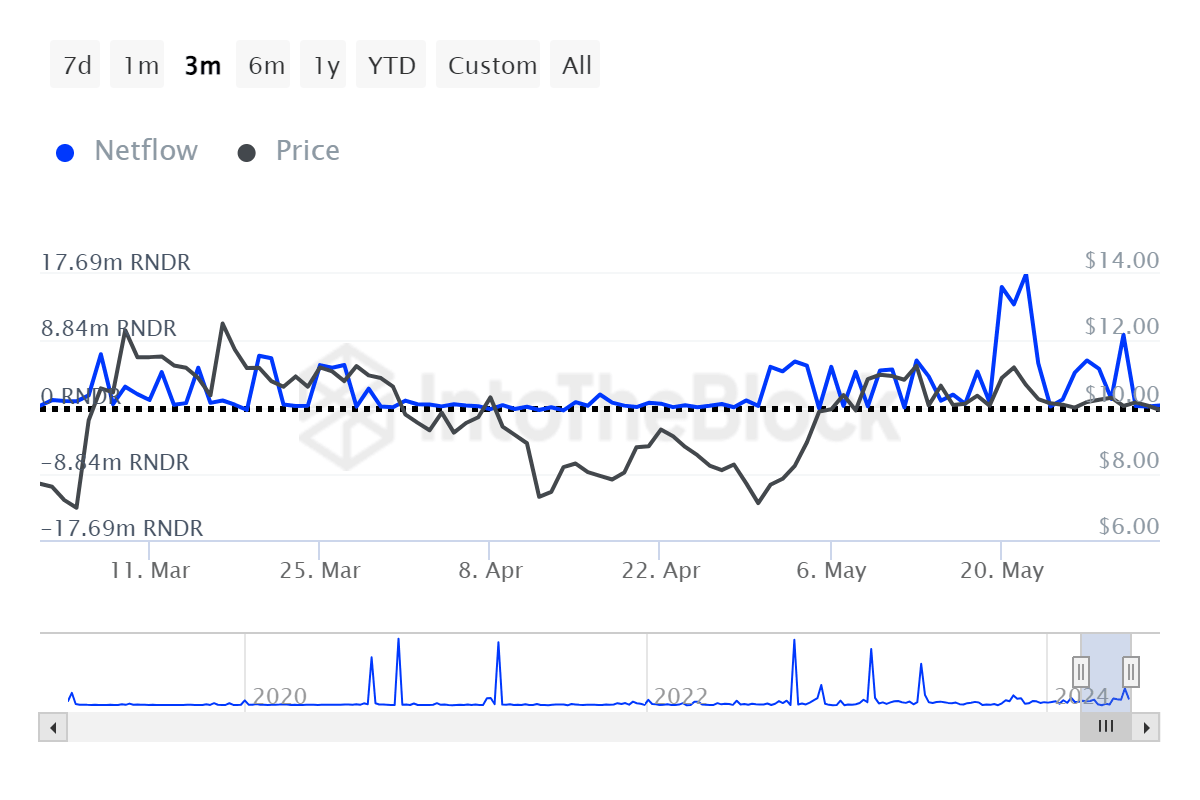Screen dimensions: 1200x800
Task: Click the 2020 area in navigator
Action: 280,695
